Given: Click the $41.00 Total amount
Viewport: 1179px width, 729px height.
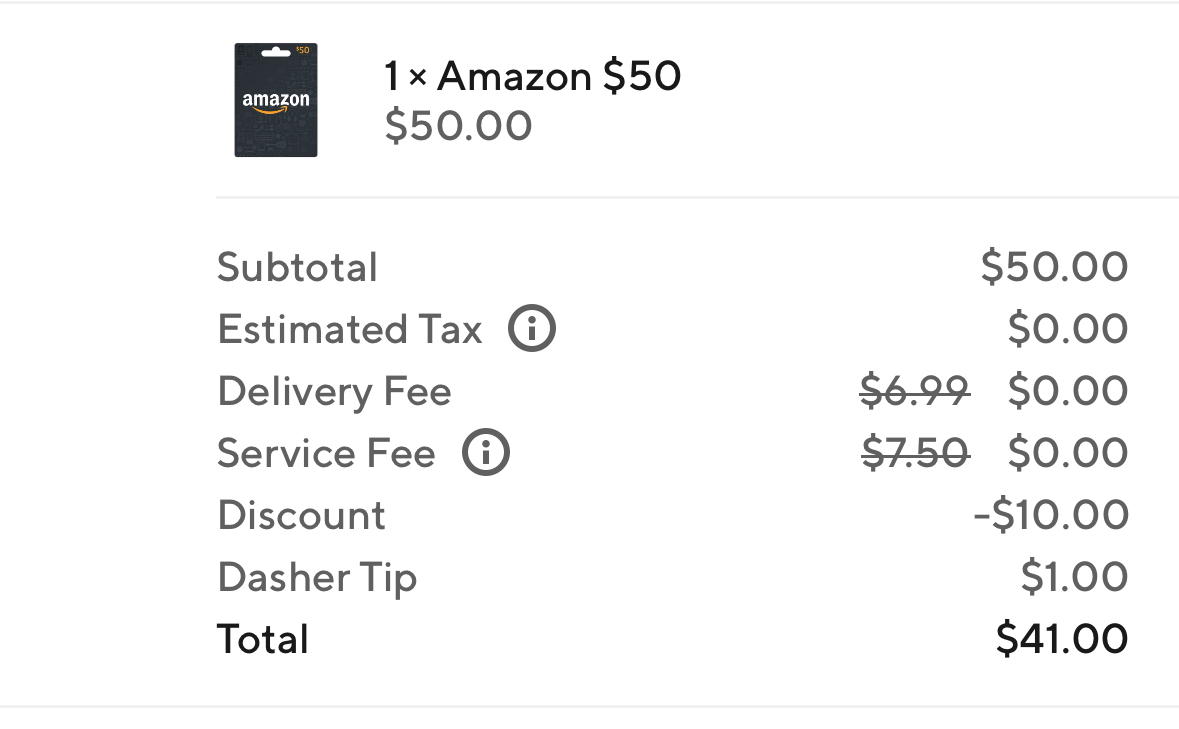Looking at the screenshot, I should [x=1062, y=639].
